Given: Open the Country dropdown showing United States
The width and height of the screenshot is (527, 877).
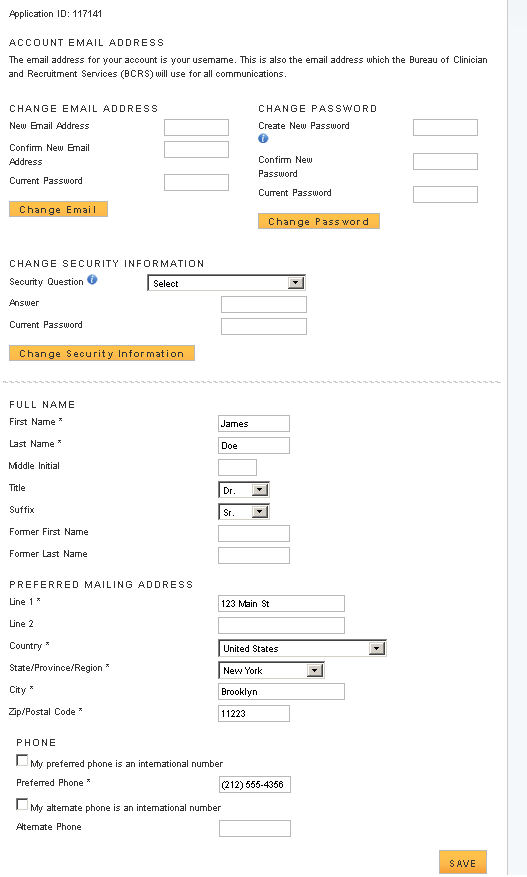Looking at the screenshot, I should click(x=302, y=648).
